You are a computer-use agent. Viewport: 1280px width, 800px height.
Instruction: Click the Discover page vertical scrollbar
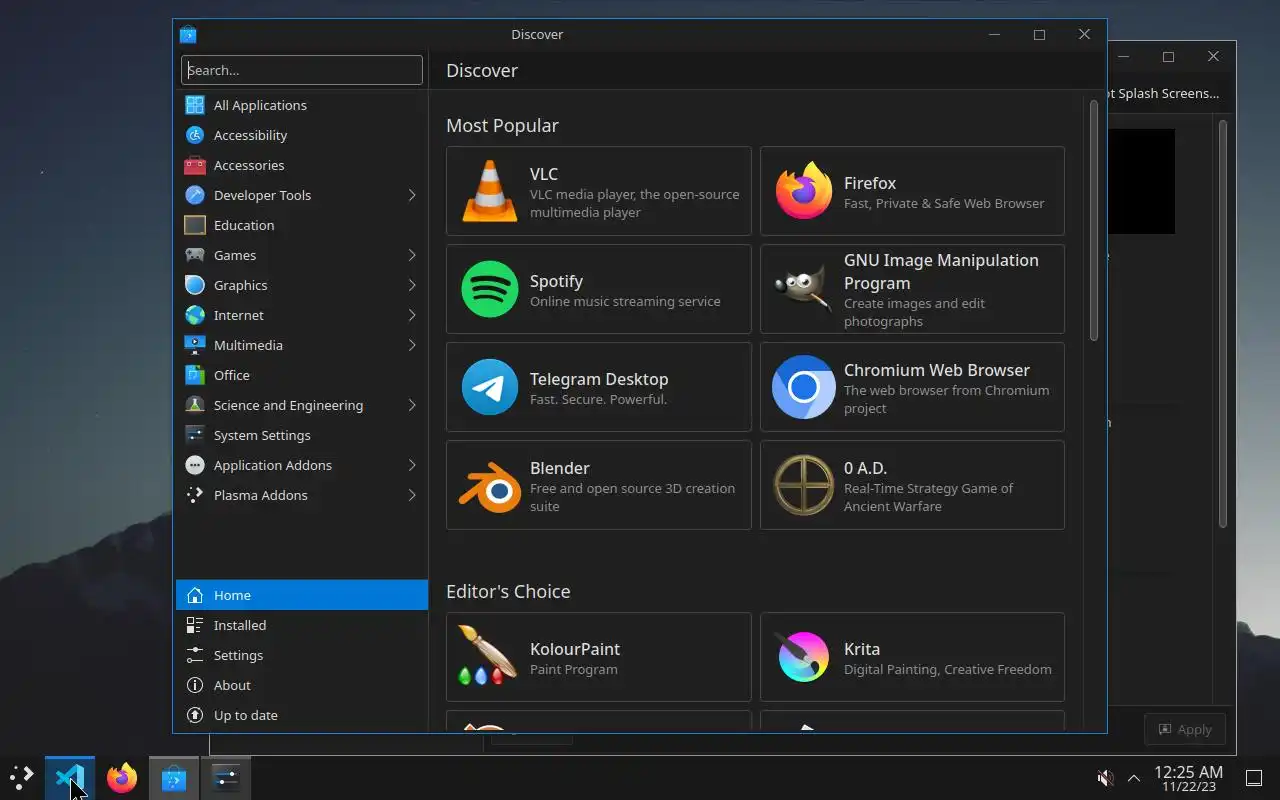[1094, 220]
